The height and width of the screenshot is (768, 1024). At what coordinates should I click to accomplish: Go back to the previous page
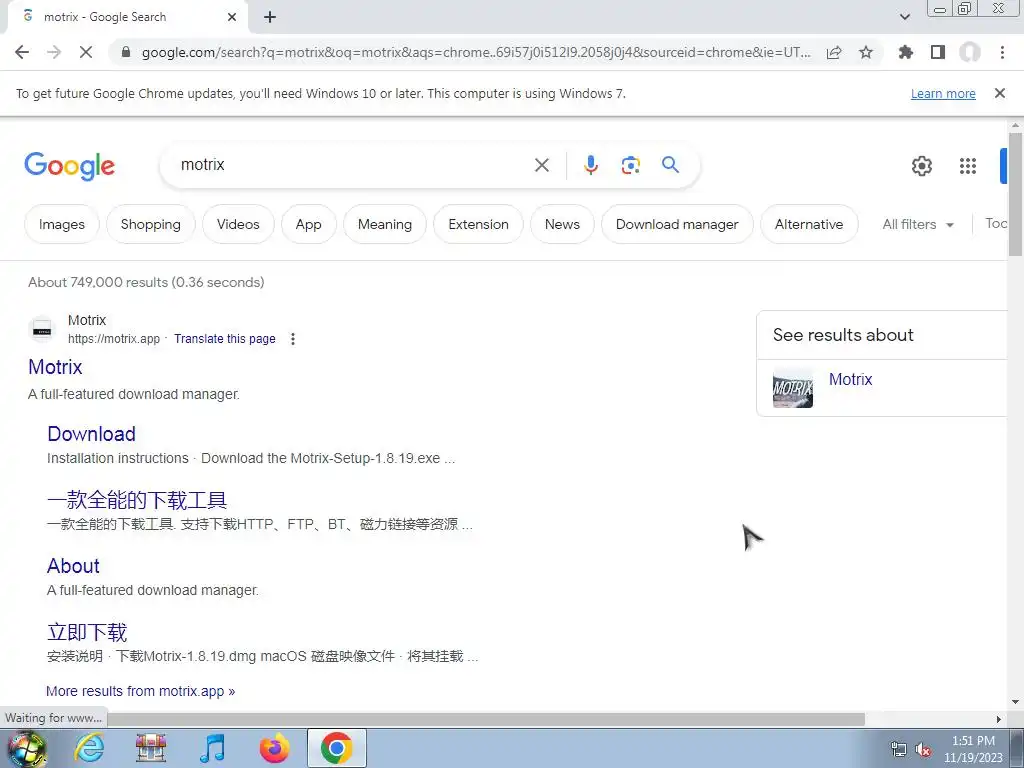[22, 52]
